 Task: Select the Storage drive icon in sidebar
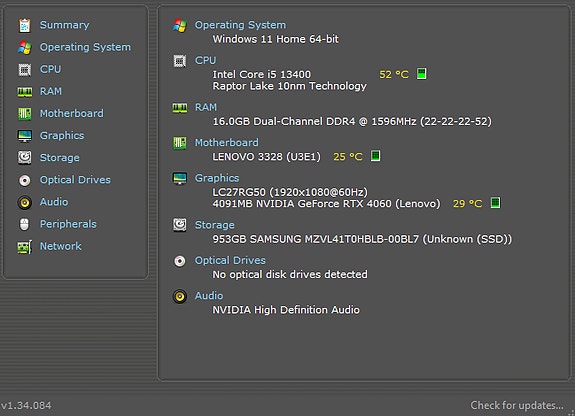(25, 158)
